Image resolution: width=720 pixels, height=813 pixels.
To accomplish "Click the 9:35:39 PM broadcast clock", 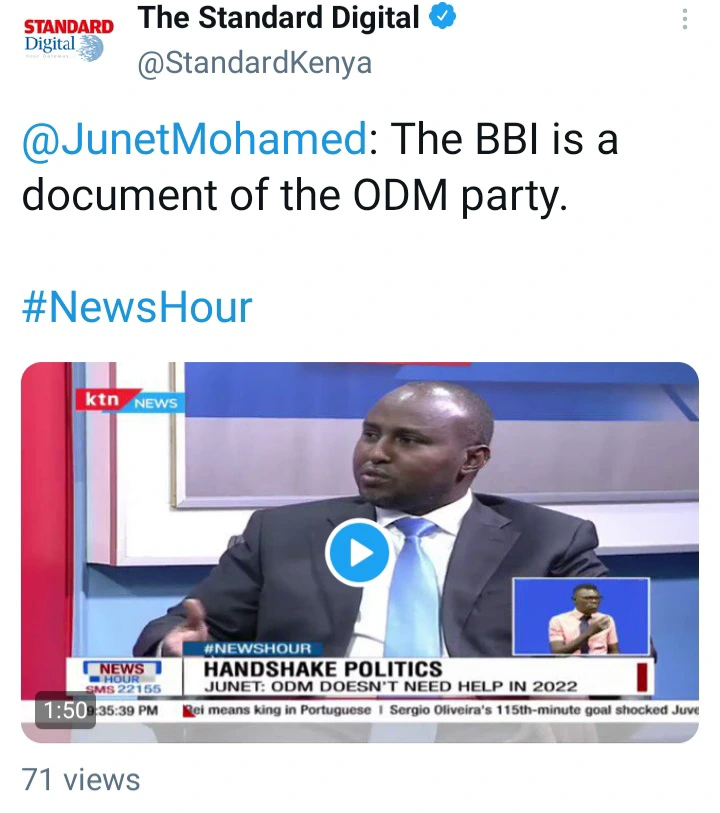I will point(123,710).
